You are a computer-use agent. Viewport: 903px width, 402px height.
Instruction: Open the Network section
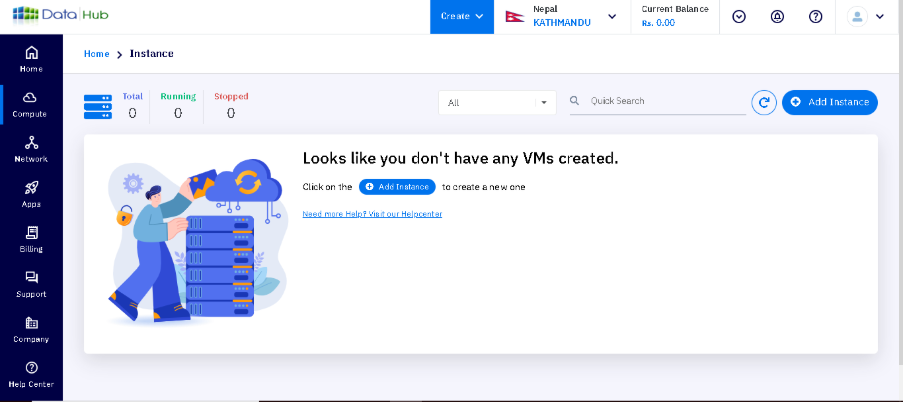[x=31, y=148]
